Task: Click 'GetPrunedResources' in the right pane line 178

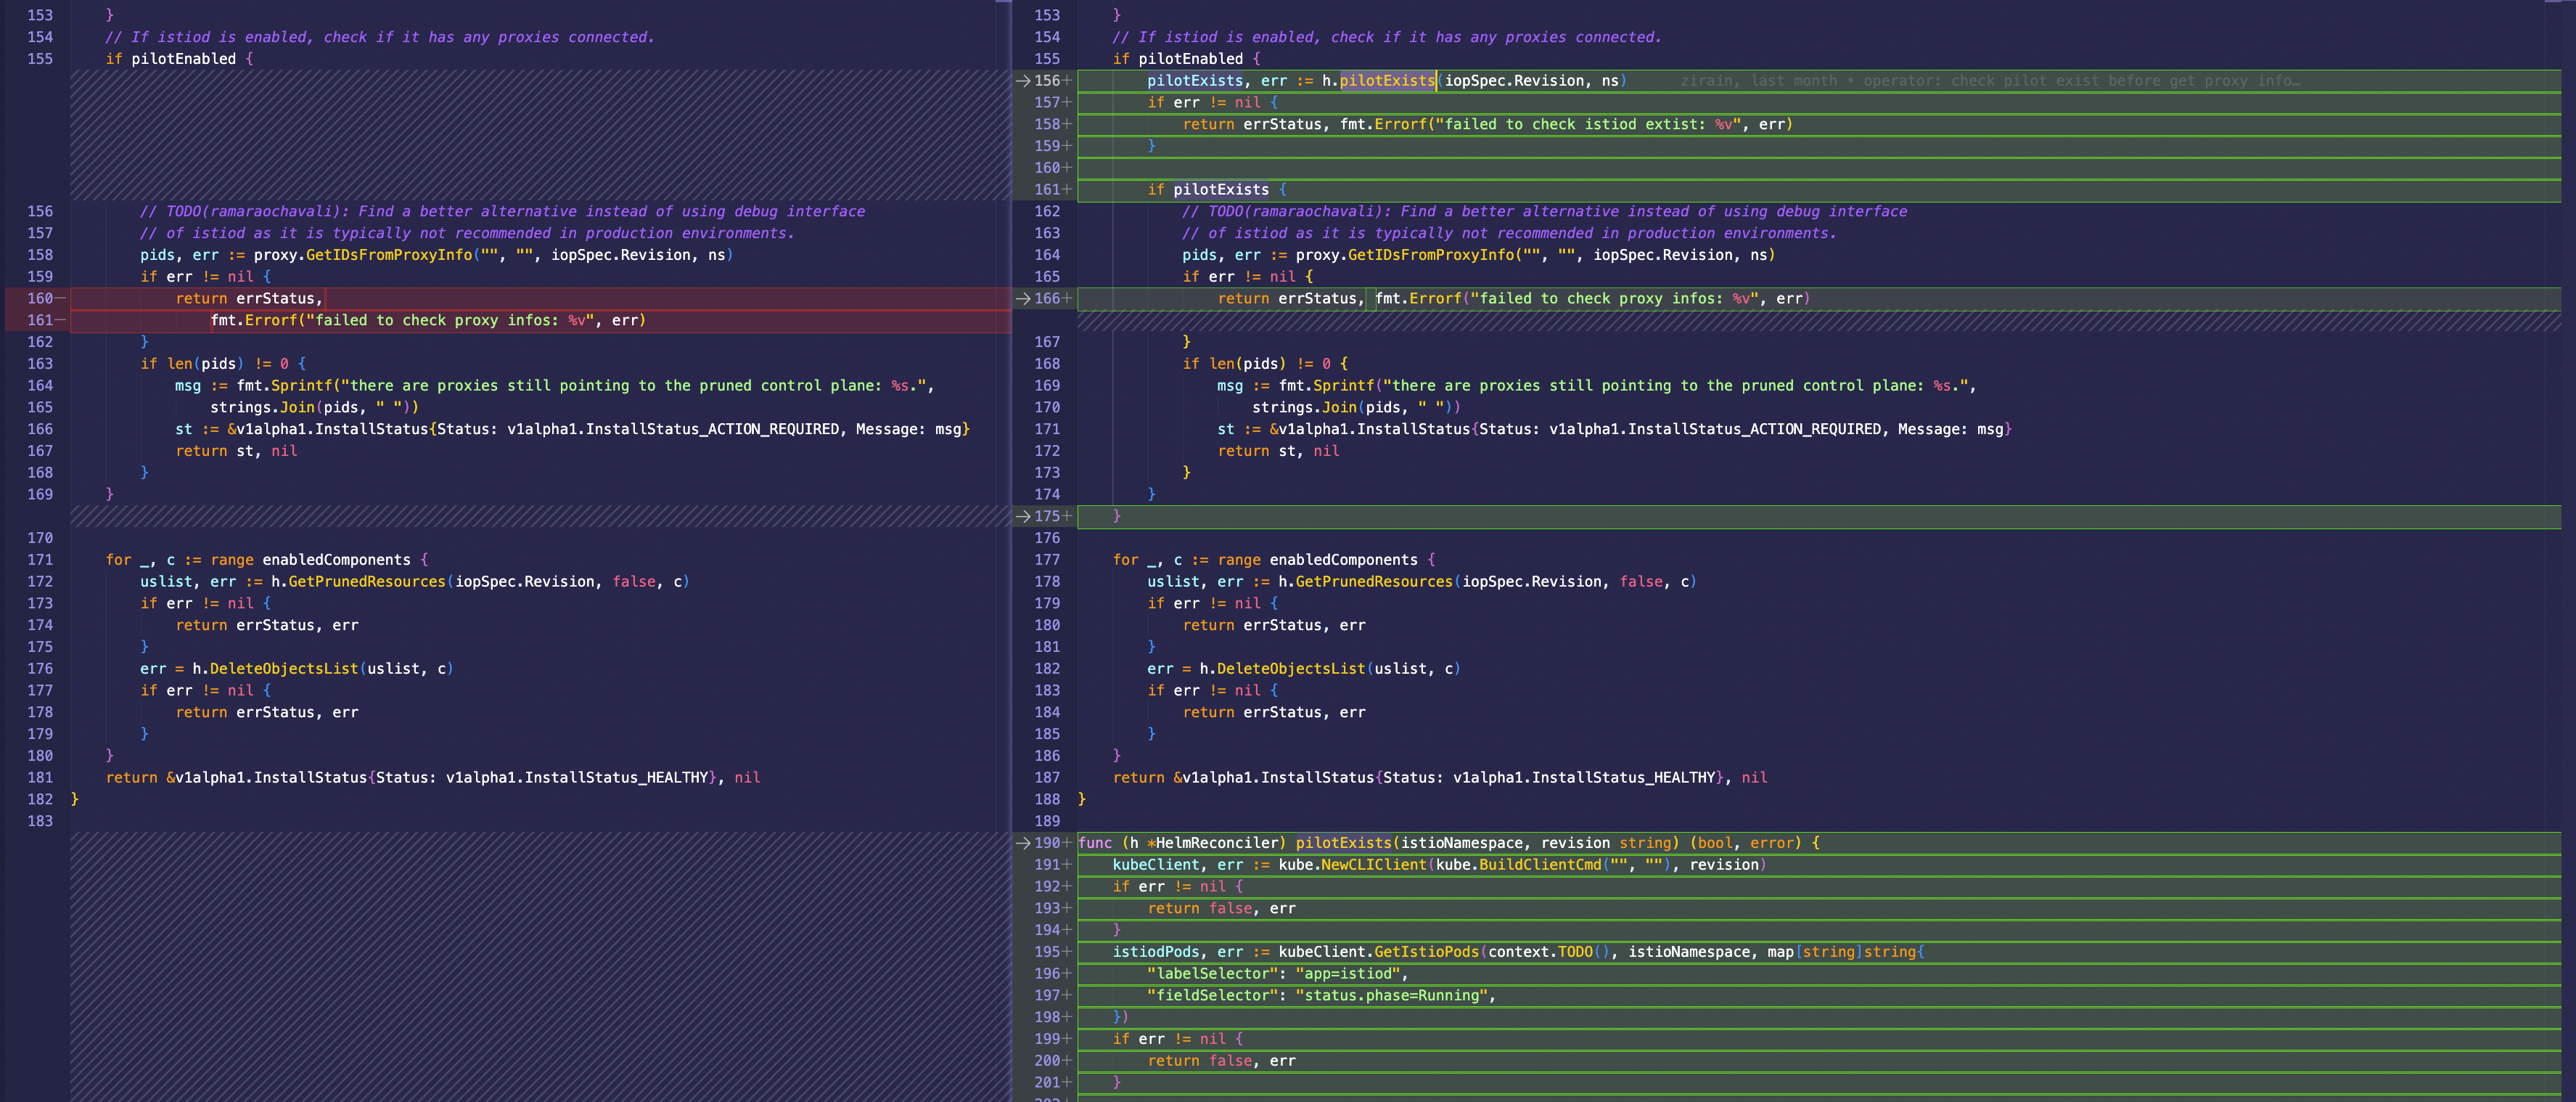Action: 1374,582
